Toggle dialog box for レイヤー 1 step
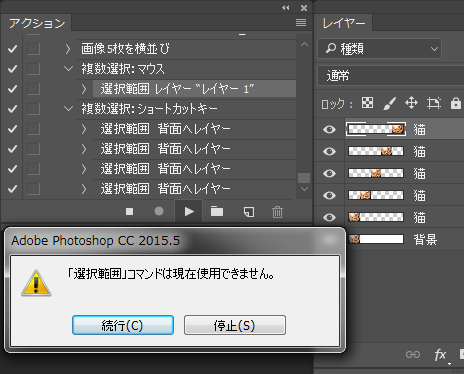Screen dimensions: 464x374 click(x=33, y=89)
